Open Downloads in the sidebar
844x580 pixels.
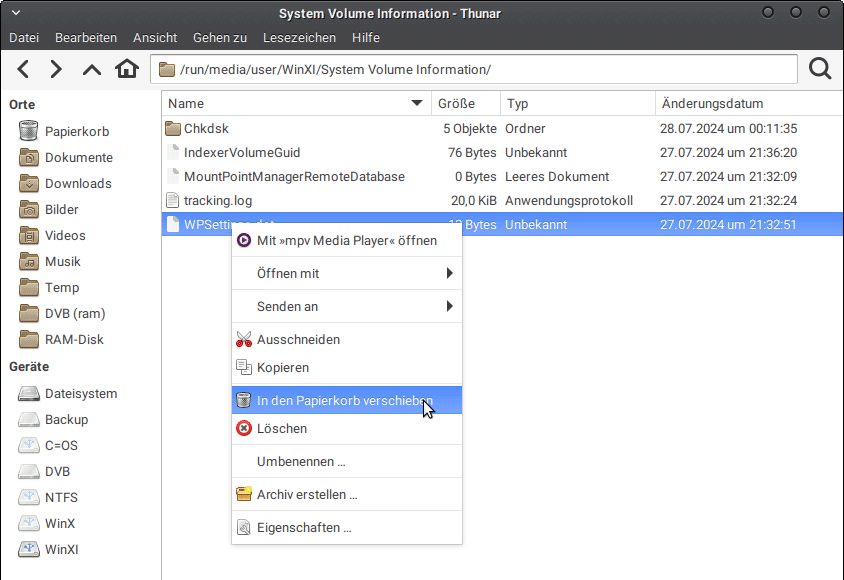(65, 183)
